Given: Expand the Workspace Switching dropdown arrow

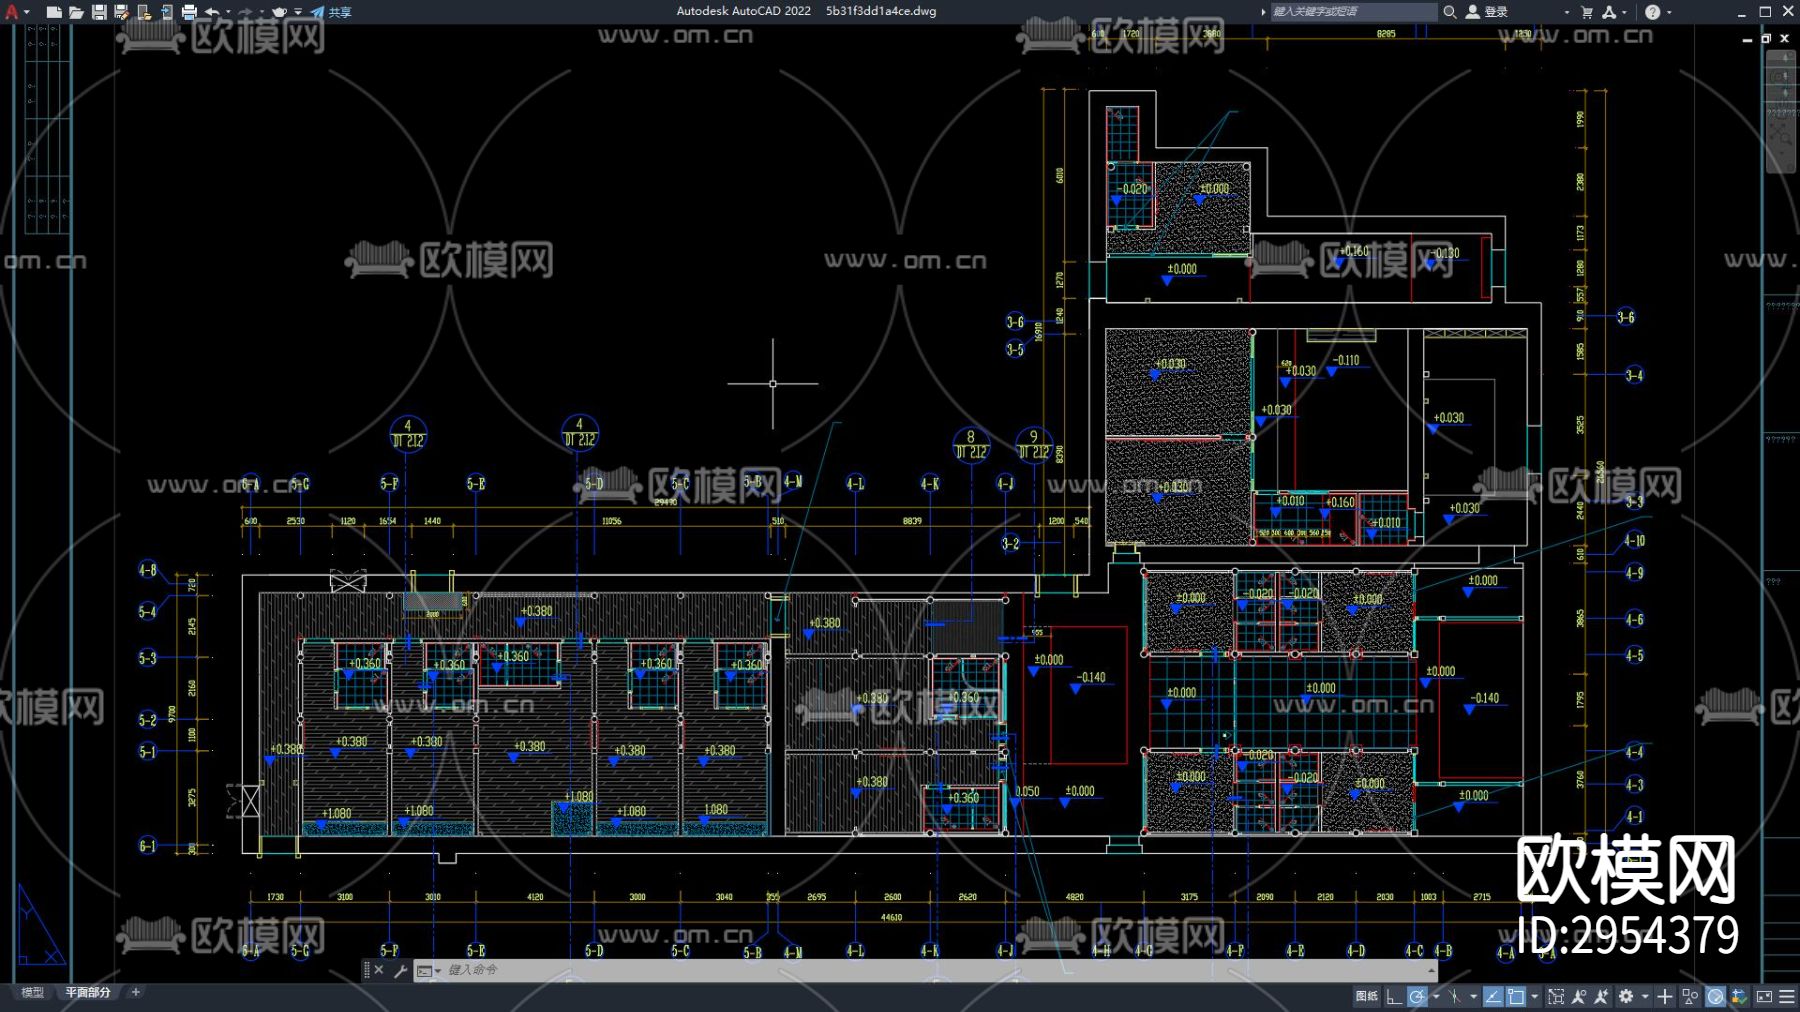Looking at the screenshot, I should [x=1644, y=996].
